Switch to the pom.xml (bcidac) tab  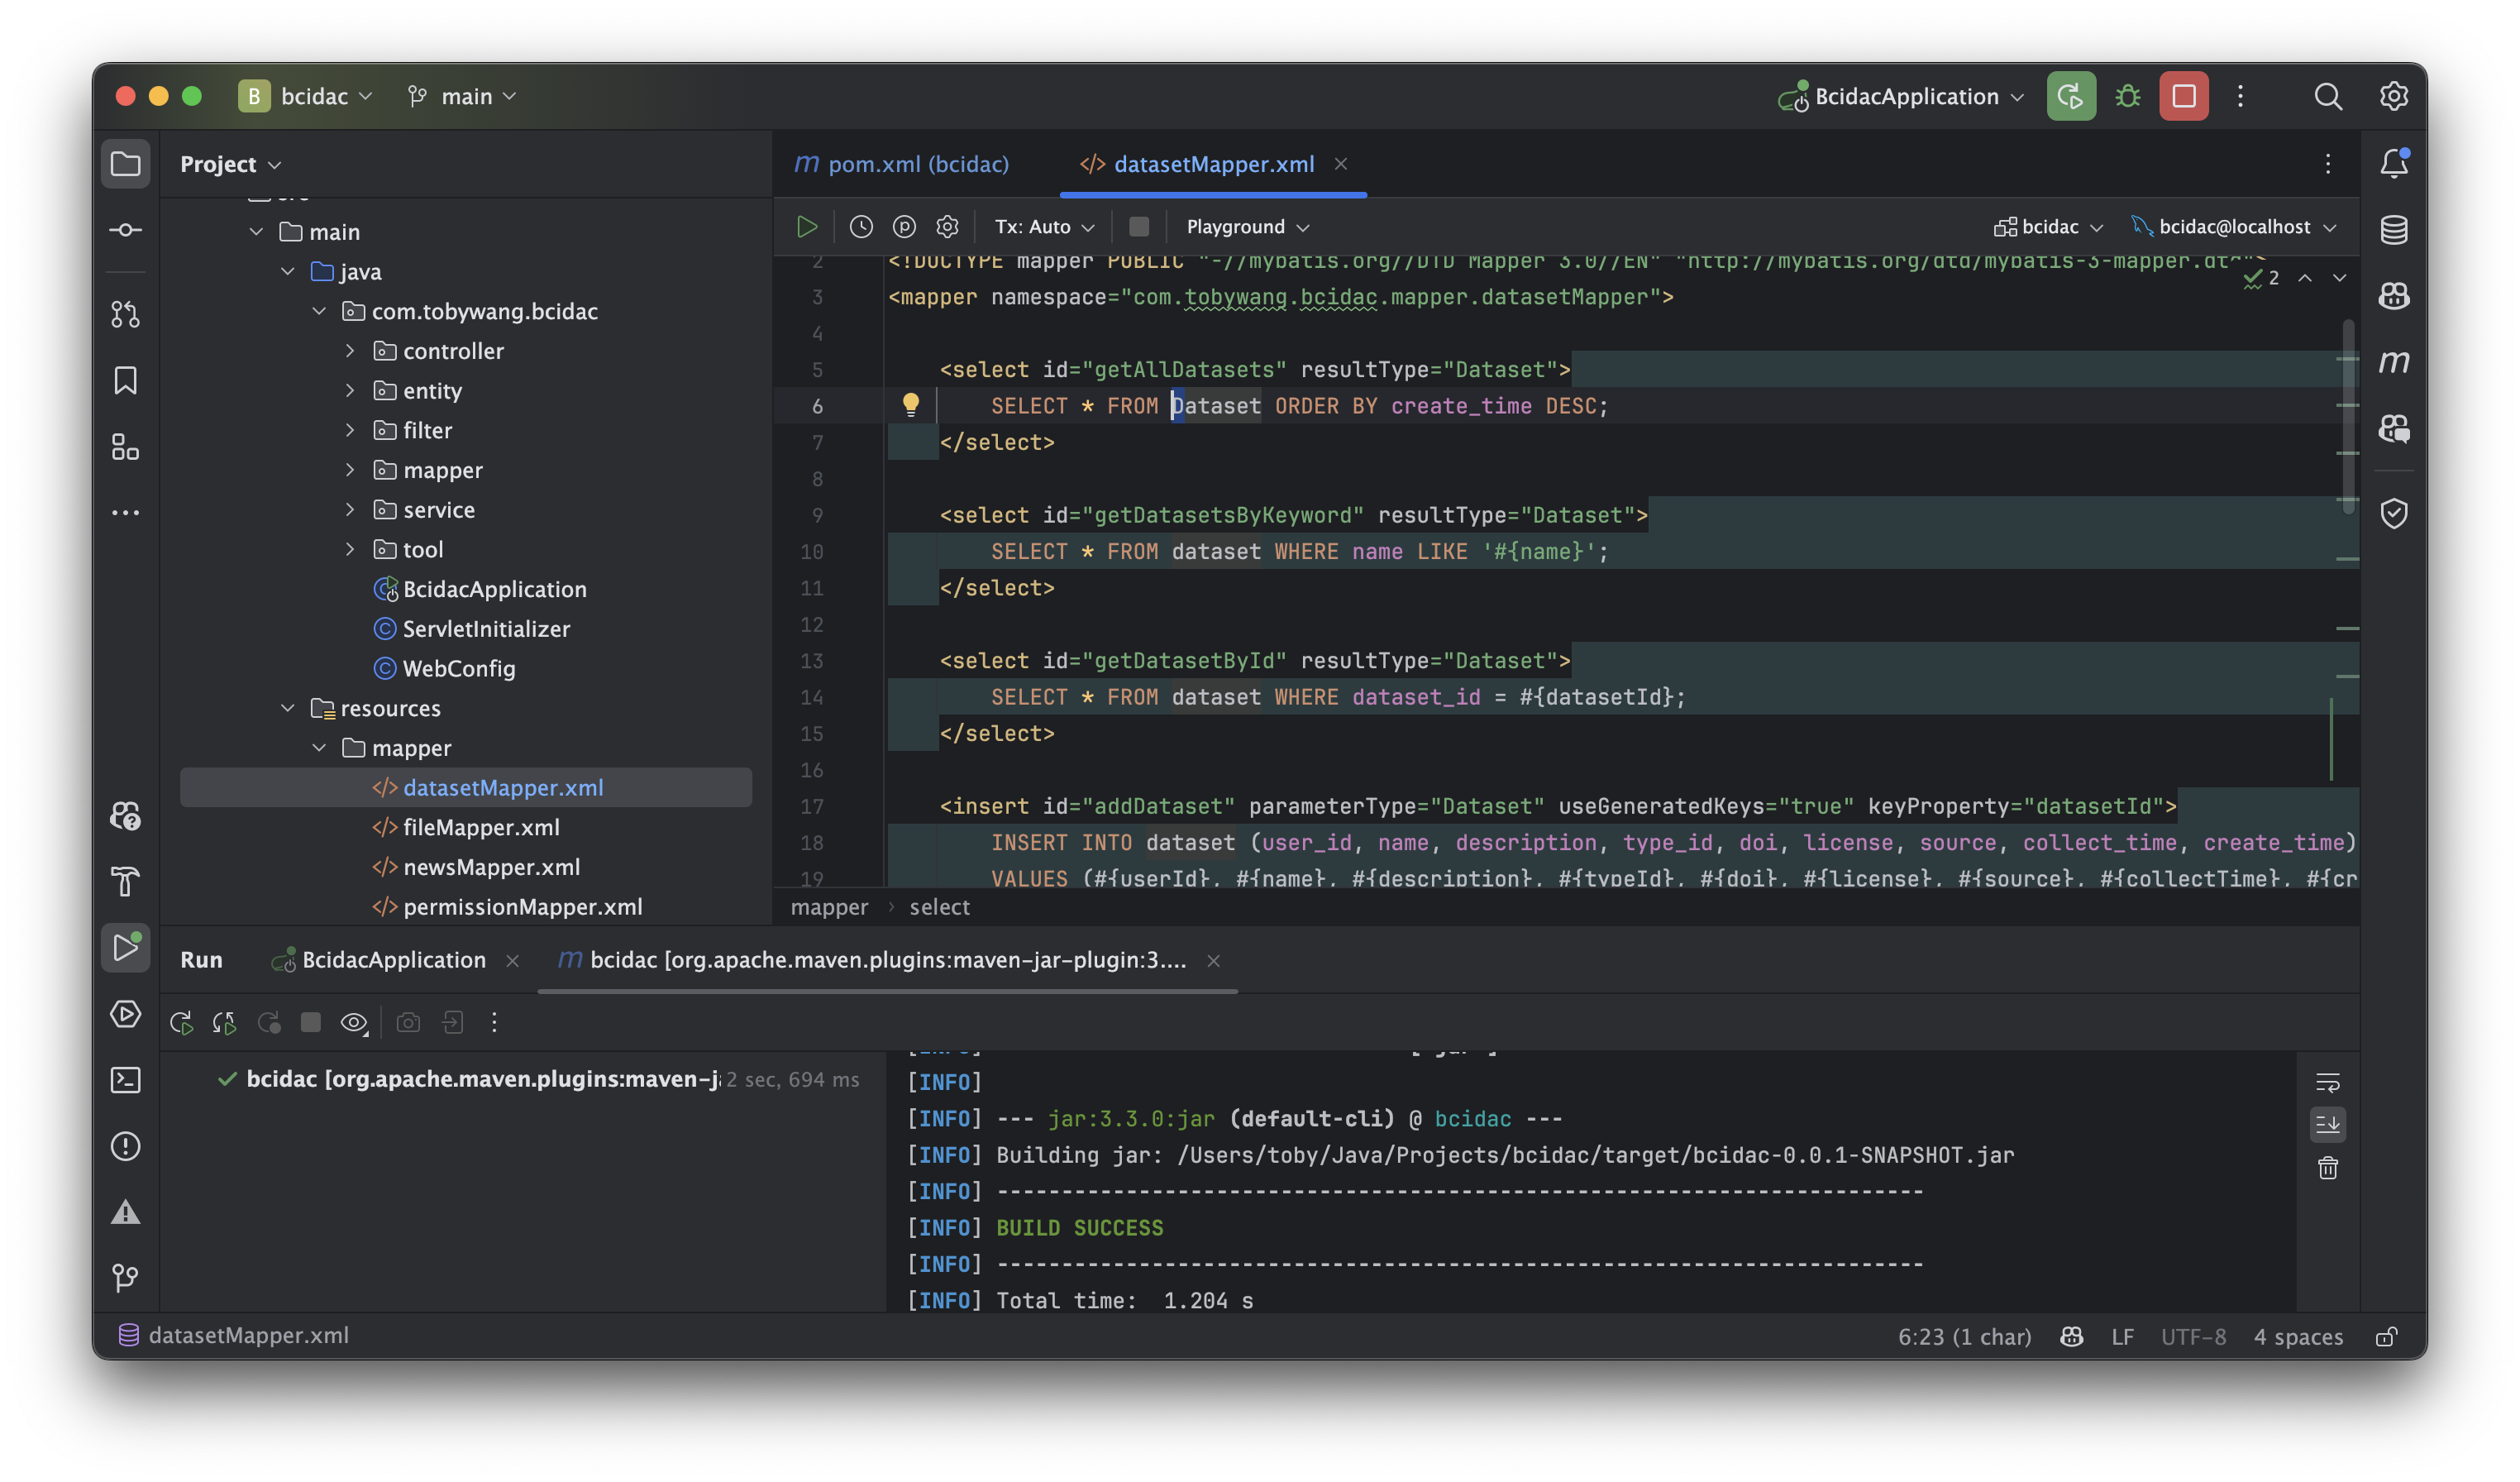[902, 164]
